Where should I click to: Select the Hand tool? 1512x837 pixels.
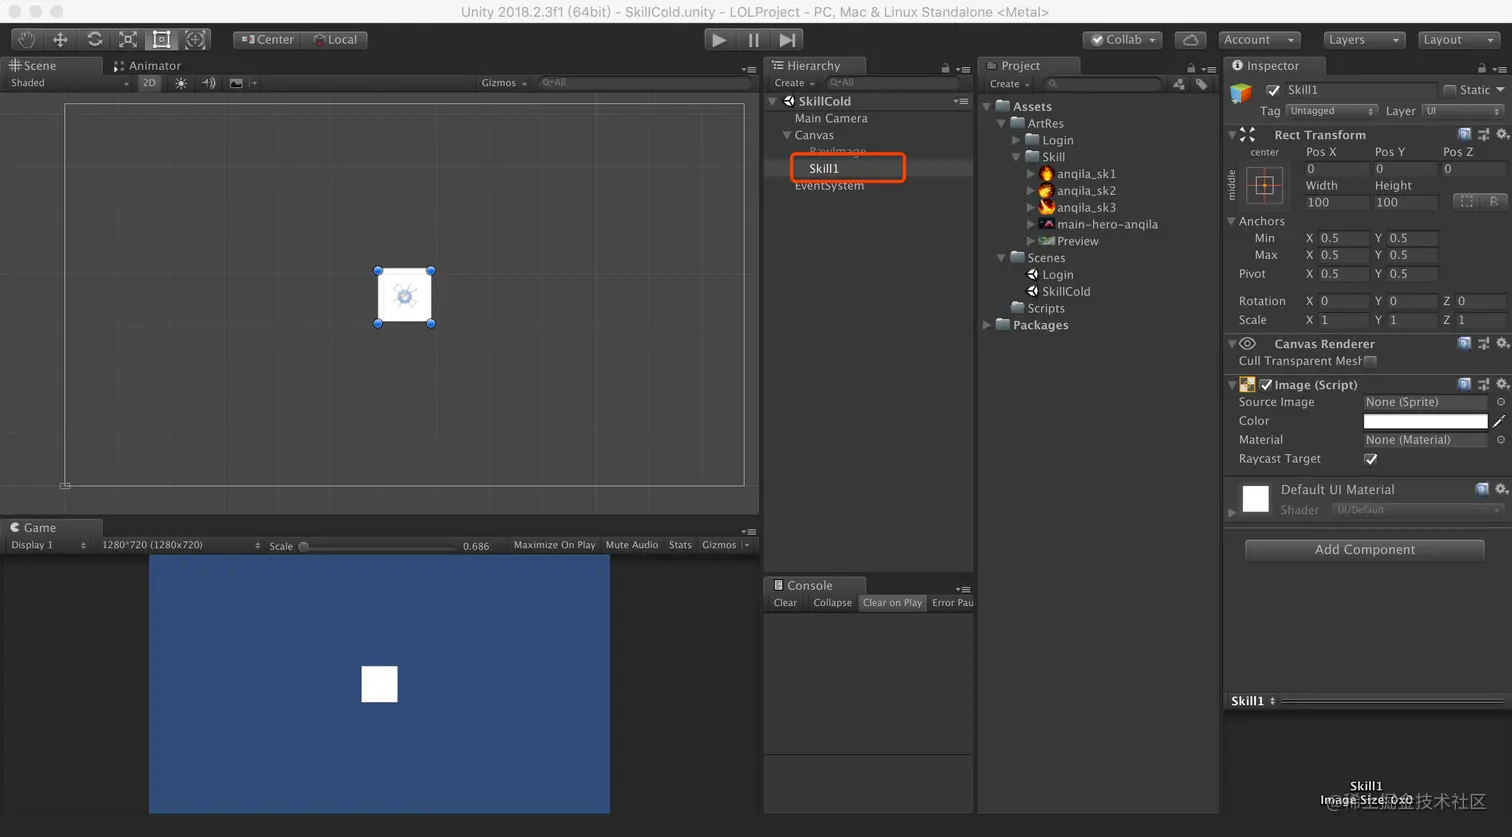click(26, 40)
